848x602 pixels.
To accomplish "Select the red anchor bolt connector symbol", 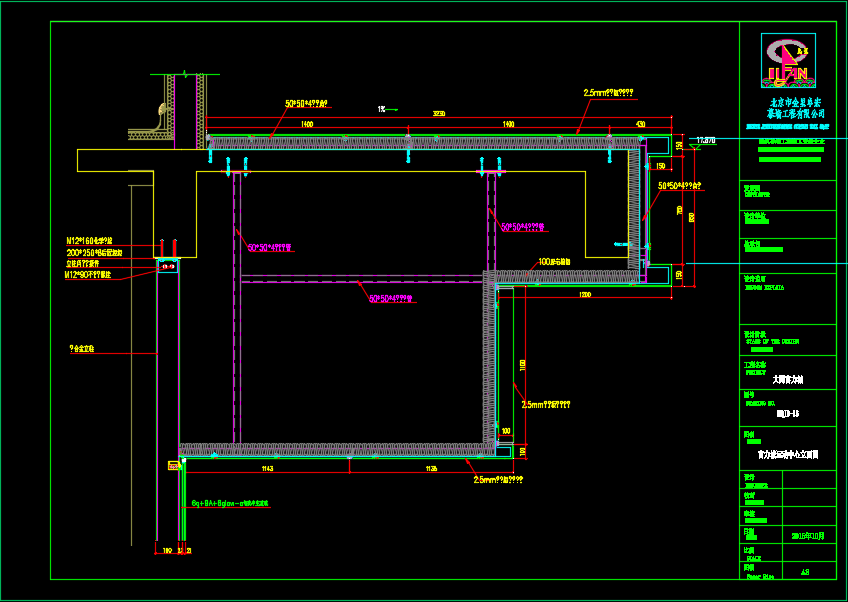I will (168, 265).
